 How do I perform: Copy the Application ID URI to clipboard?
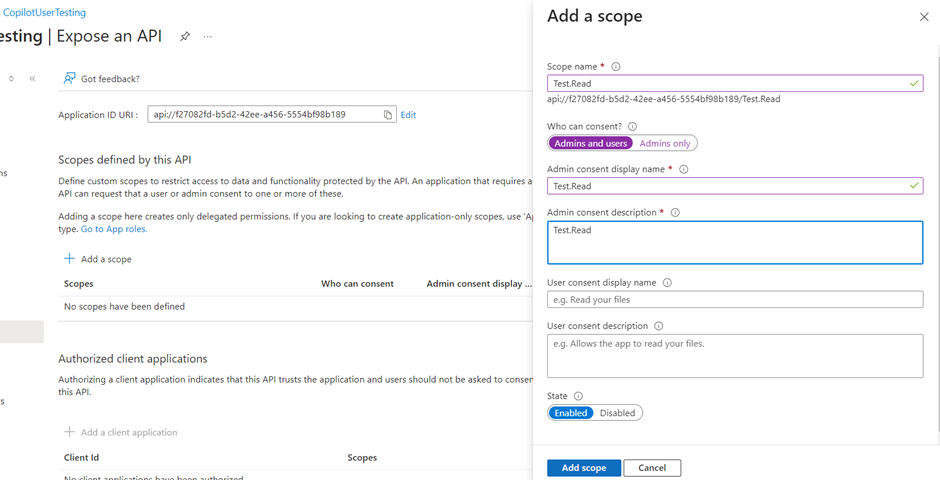[388, 115]
